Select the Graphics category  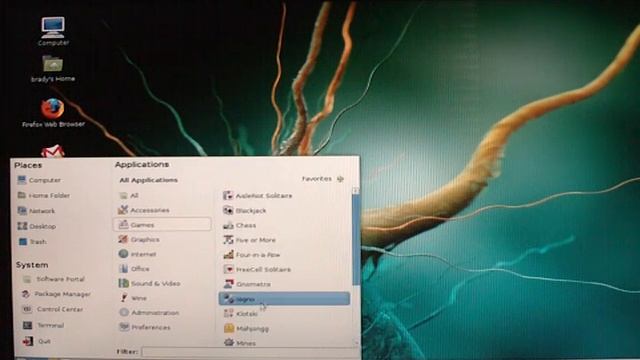click(x=139, y=240)
